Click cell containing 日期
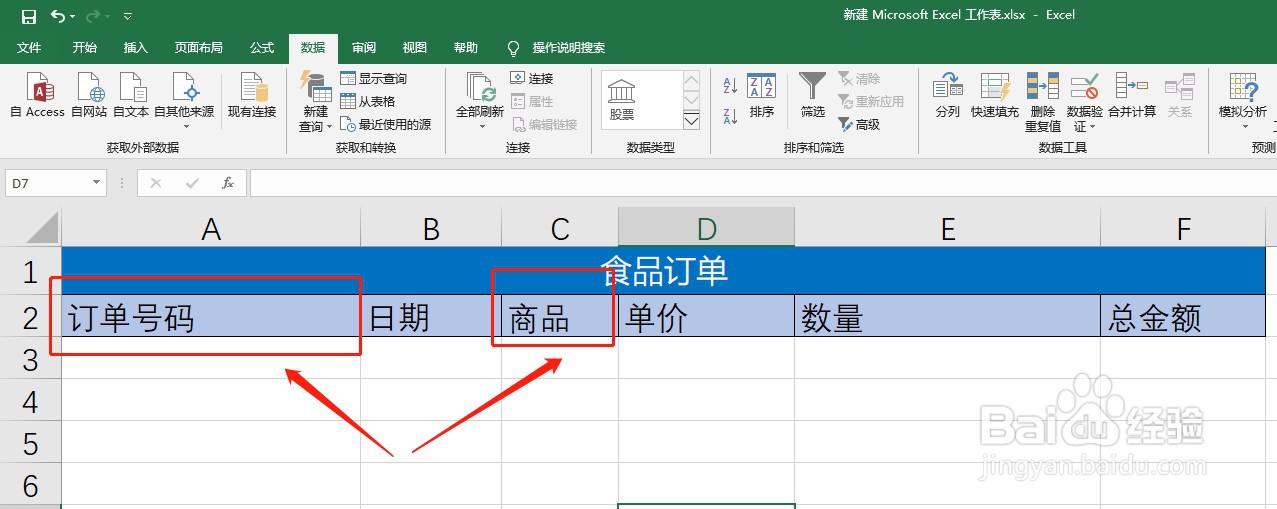This screenshot has width=1277, height=509. [431, 317]
